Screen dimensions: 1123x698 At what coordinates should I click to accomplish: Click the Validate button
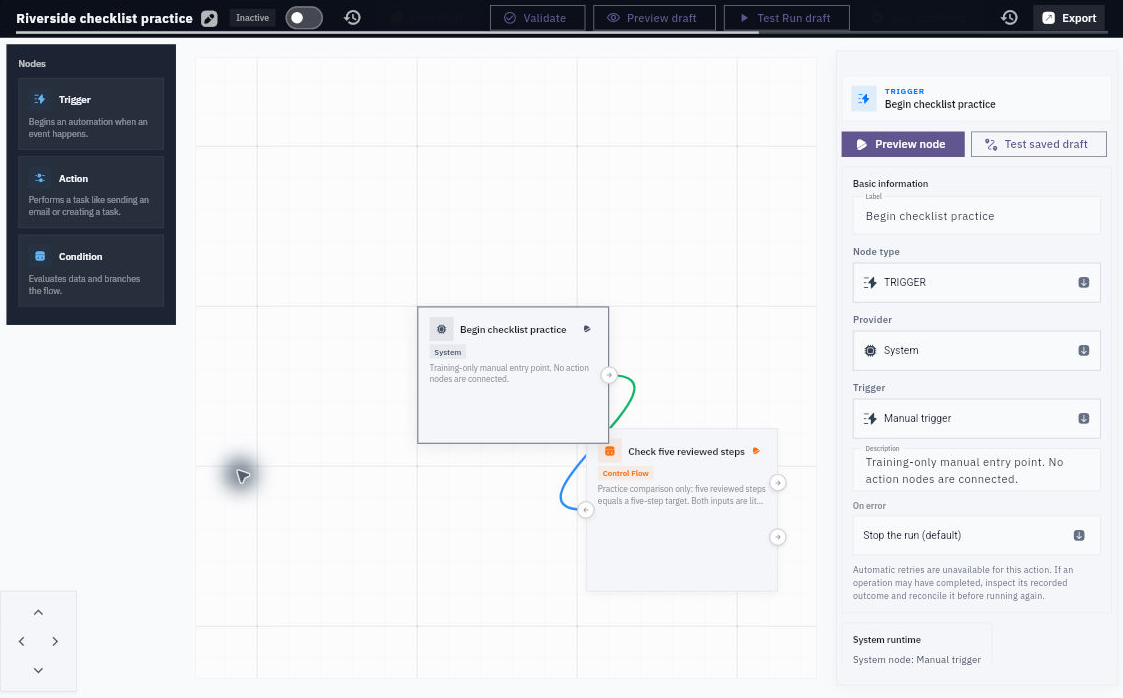pos(537,18)
